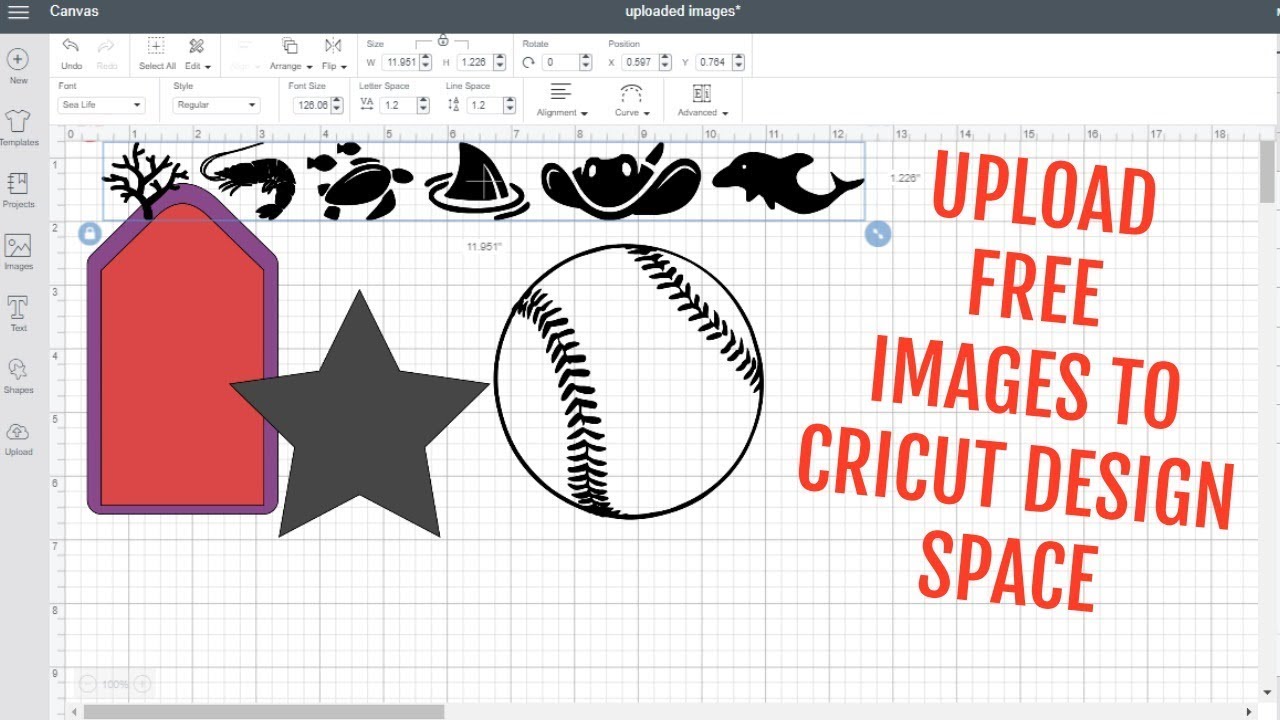This screenshot has height=720, width=1280.
Task: Click the Height input field
Action: (475, 62)
